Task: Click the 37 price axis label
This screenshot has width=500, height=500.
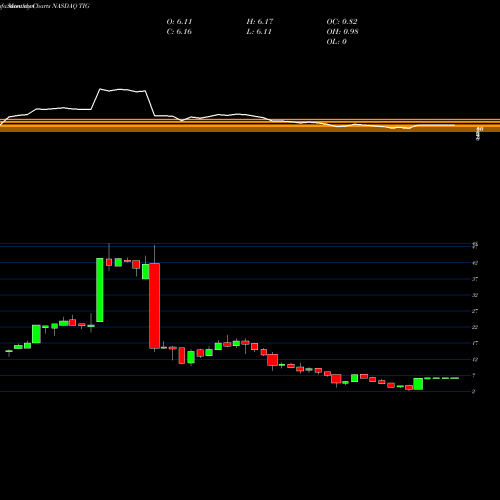Action: [475, 279]
